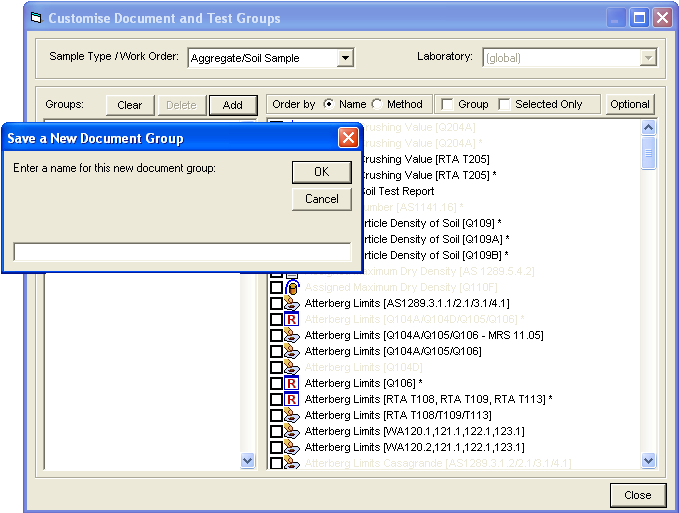Enable the Group checkbox
679x513 pixels.
coord(447,104)
